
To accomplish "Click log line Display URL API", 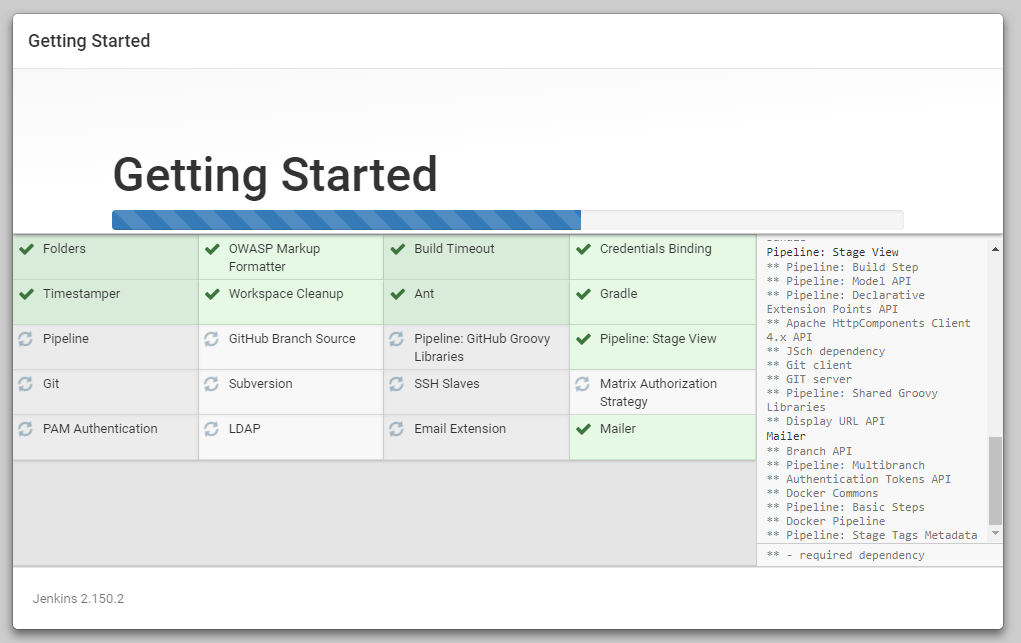I will 826,421.
